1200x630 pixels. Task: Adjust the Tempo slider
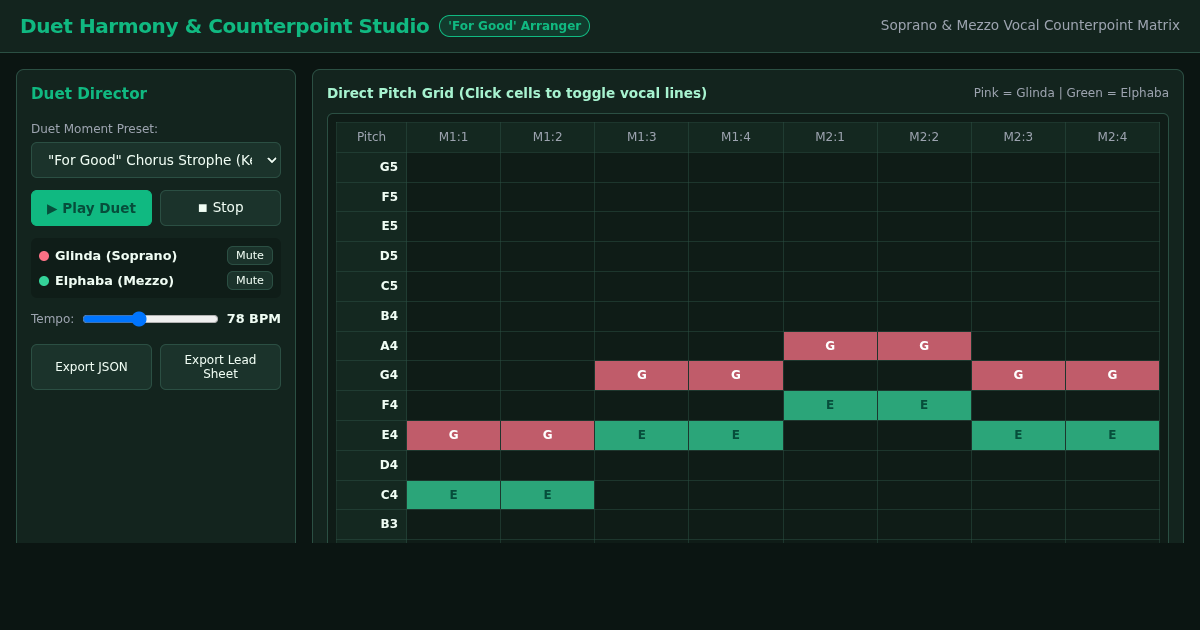coord(150,319)
